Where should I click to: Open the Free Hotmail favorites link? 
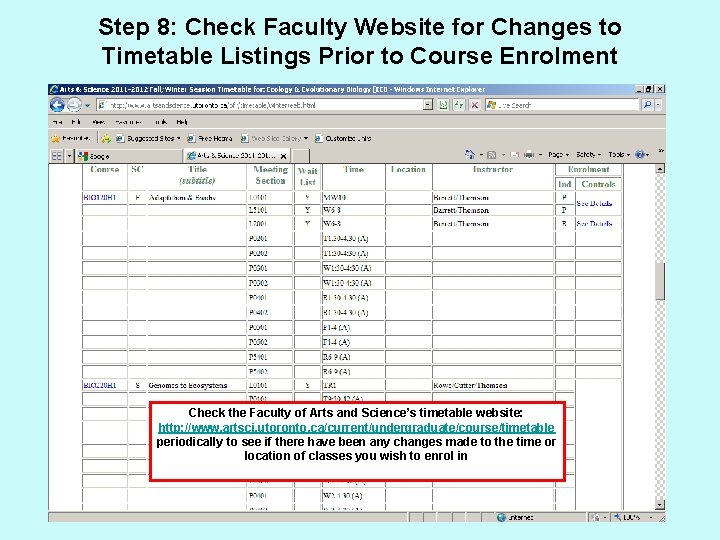(210, 138)
